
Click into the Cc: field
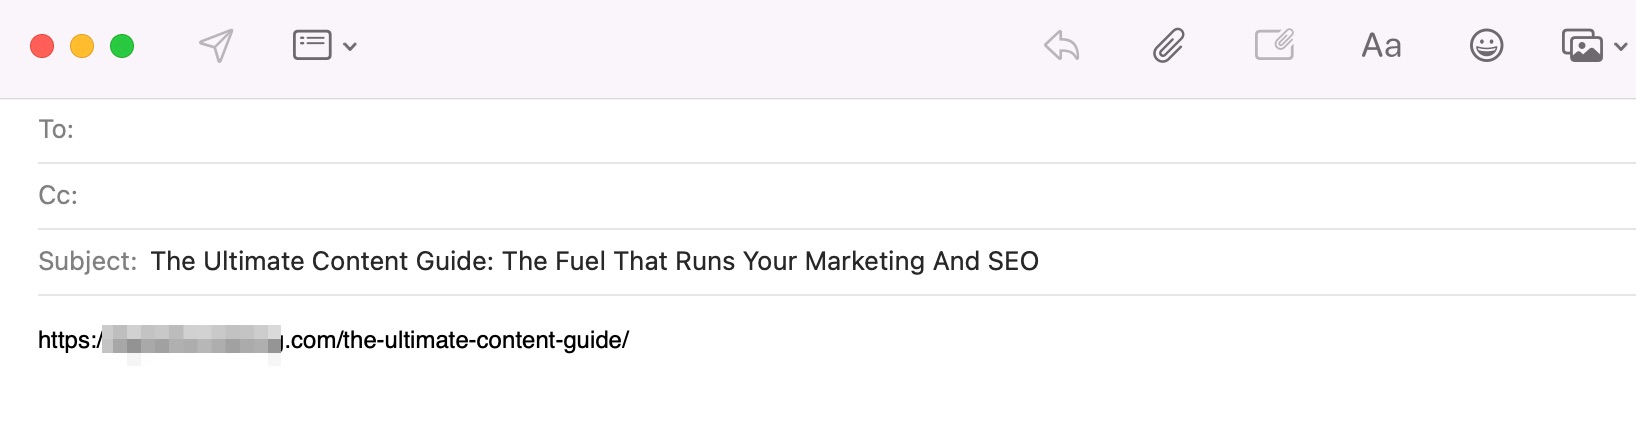point(855,196)
